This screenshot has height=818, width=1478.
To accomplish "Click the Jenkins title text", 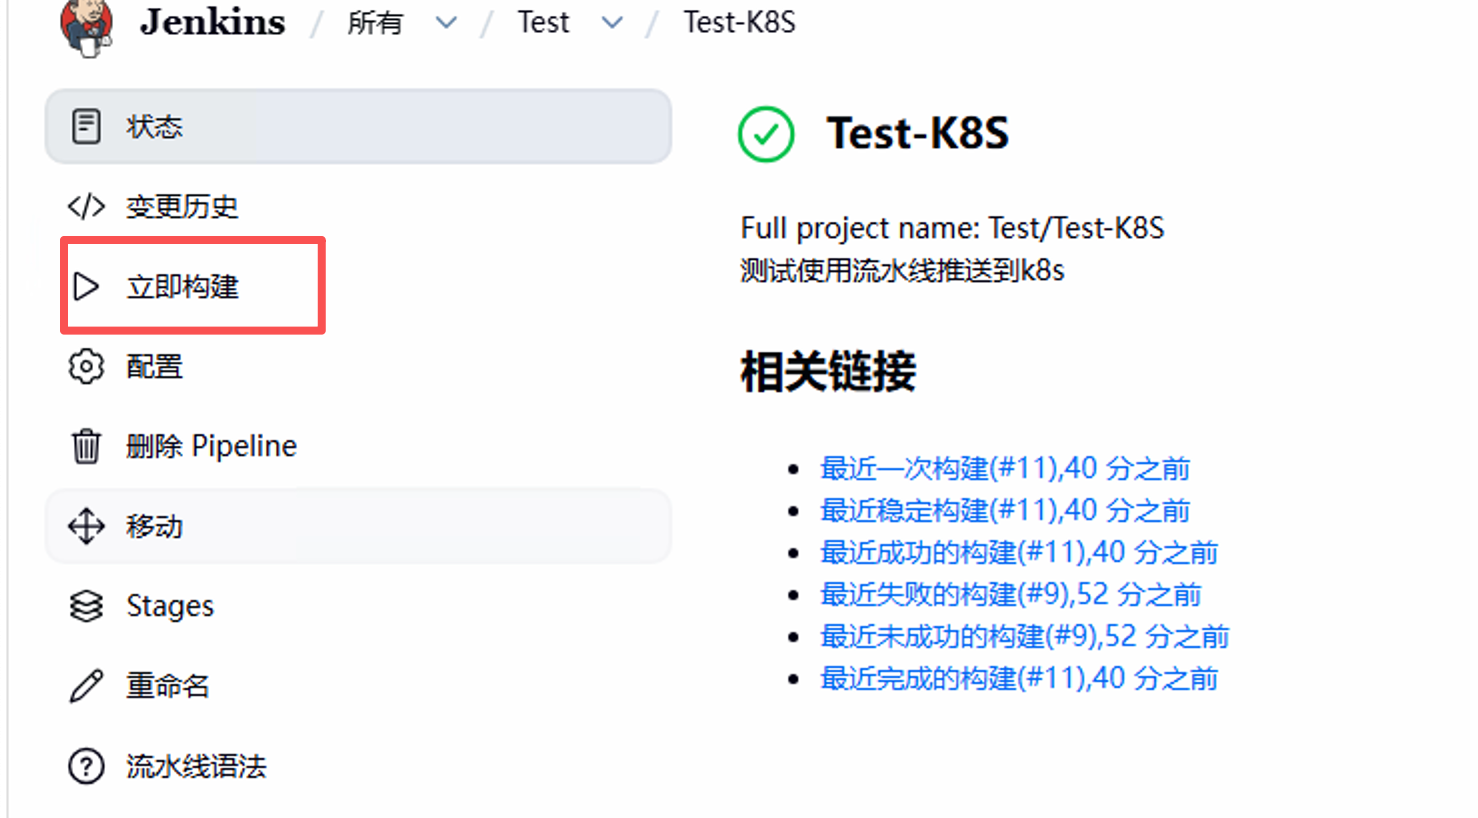I will [x=212, y=22].
